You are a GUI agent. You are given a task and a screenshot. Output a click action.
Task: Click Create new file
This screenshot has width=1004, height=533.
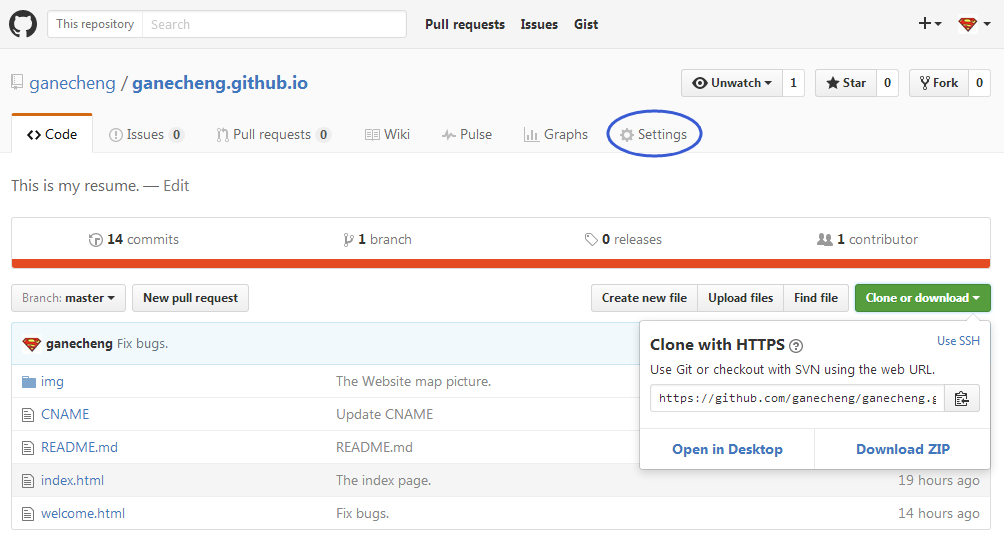click(644, 298)
